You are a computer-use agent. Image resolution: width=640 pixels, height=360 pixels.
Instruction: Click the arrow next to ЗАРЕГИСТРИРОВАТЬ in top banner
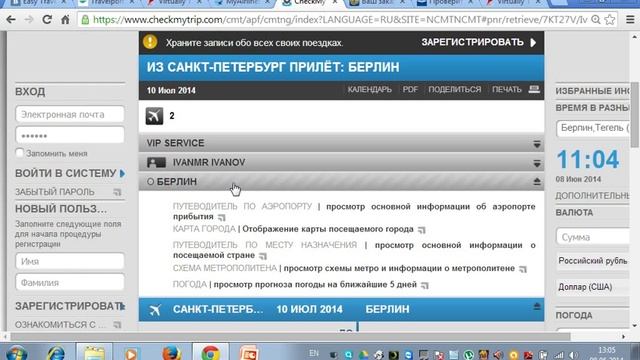point(533,42)
